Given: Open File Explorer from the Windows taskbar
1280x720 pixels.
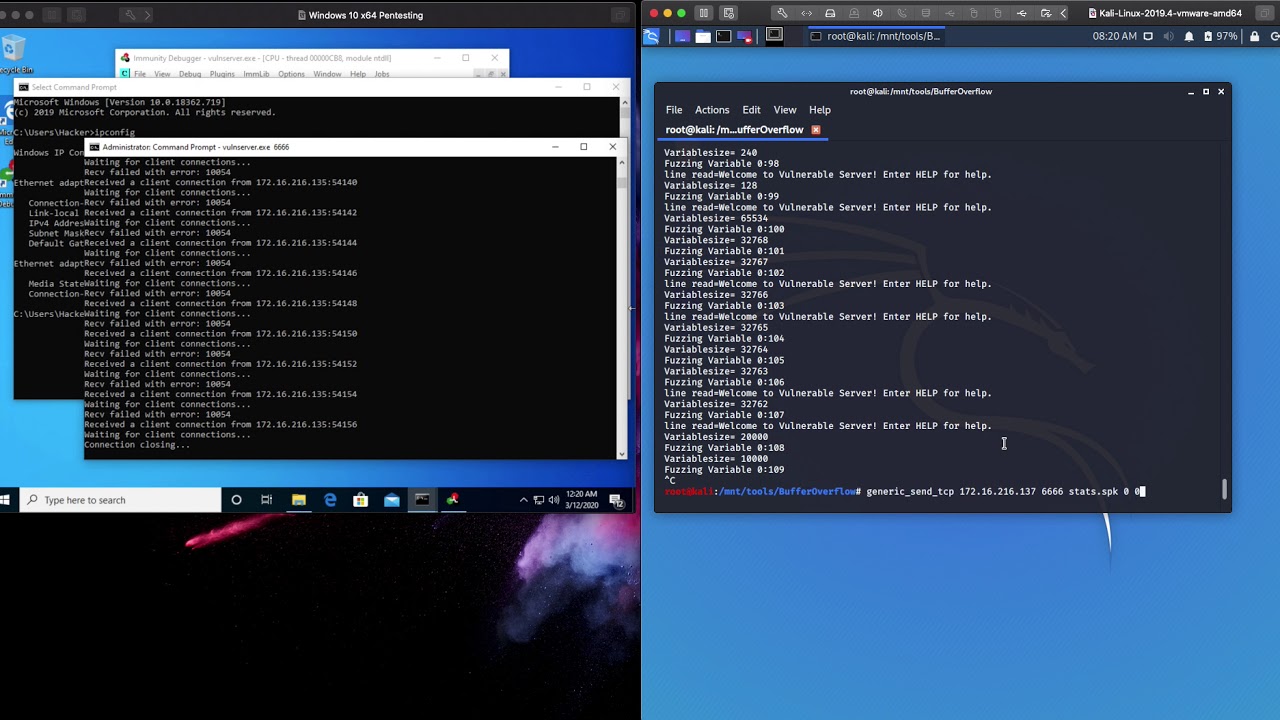Looking at the screenshot, I should click(298, 500).
